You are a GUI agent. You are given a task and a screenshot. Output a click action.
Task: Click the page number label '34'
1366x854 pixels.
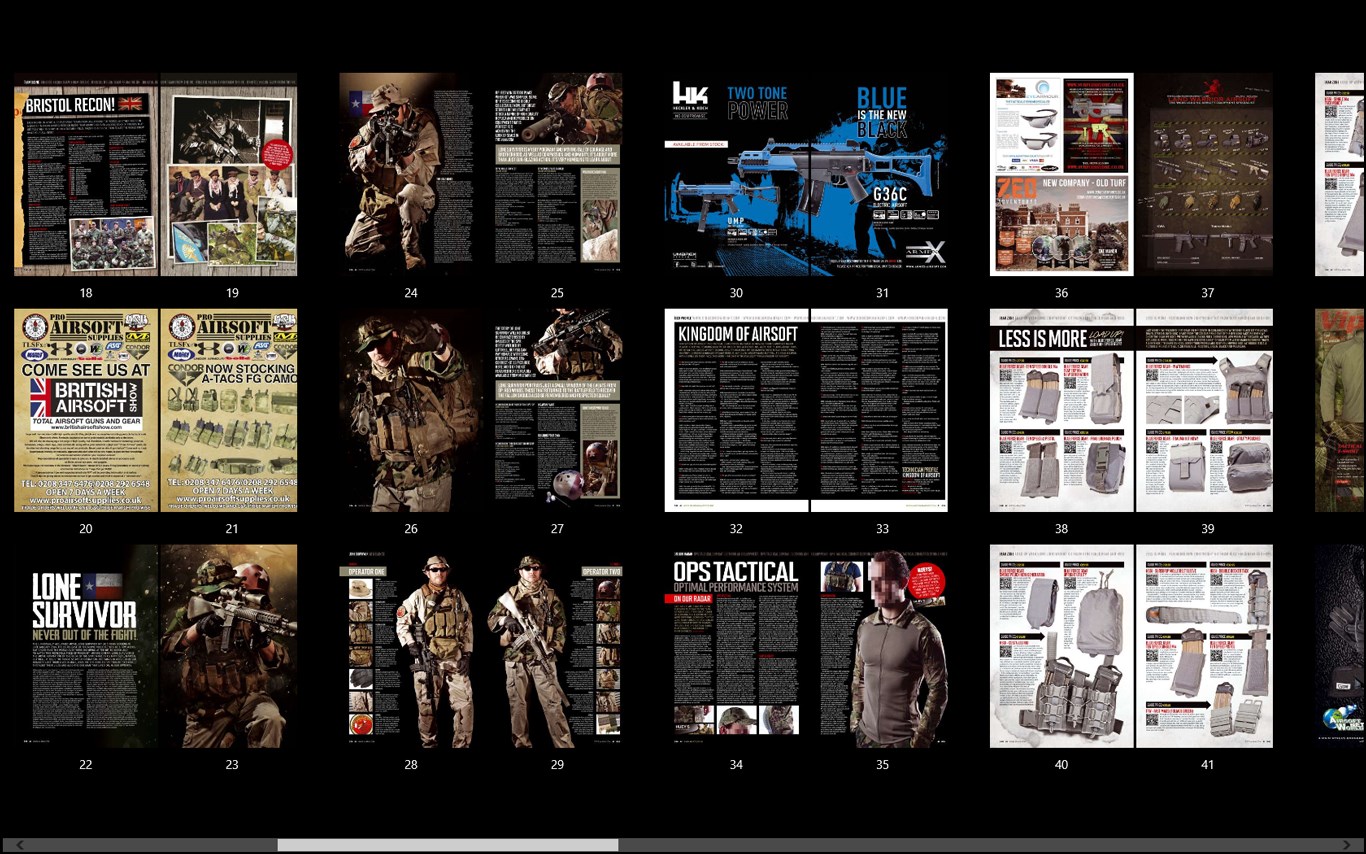click(736, 765)
